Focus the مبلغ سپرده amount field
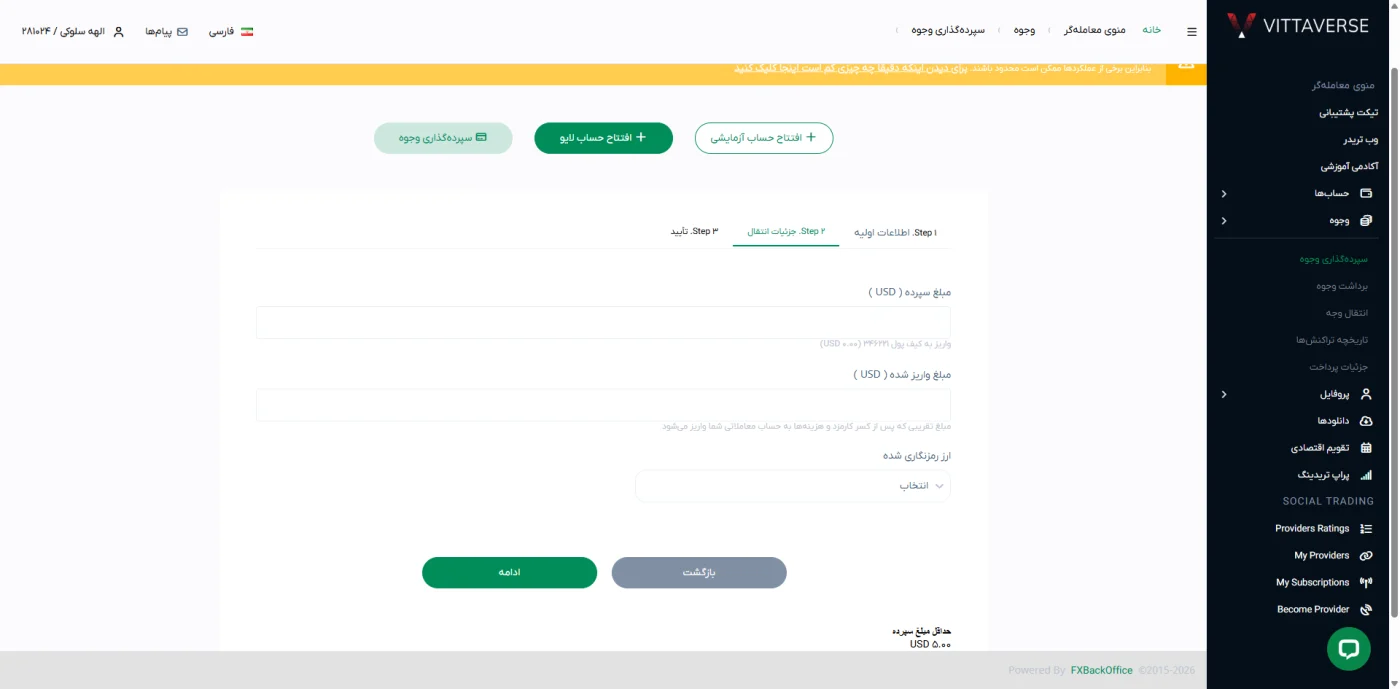This screenshot has width=1400, height=689. (603, 323)
